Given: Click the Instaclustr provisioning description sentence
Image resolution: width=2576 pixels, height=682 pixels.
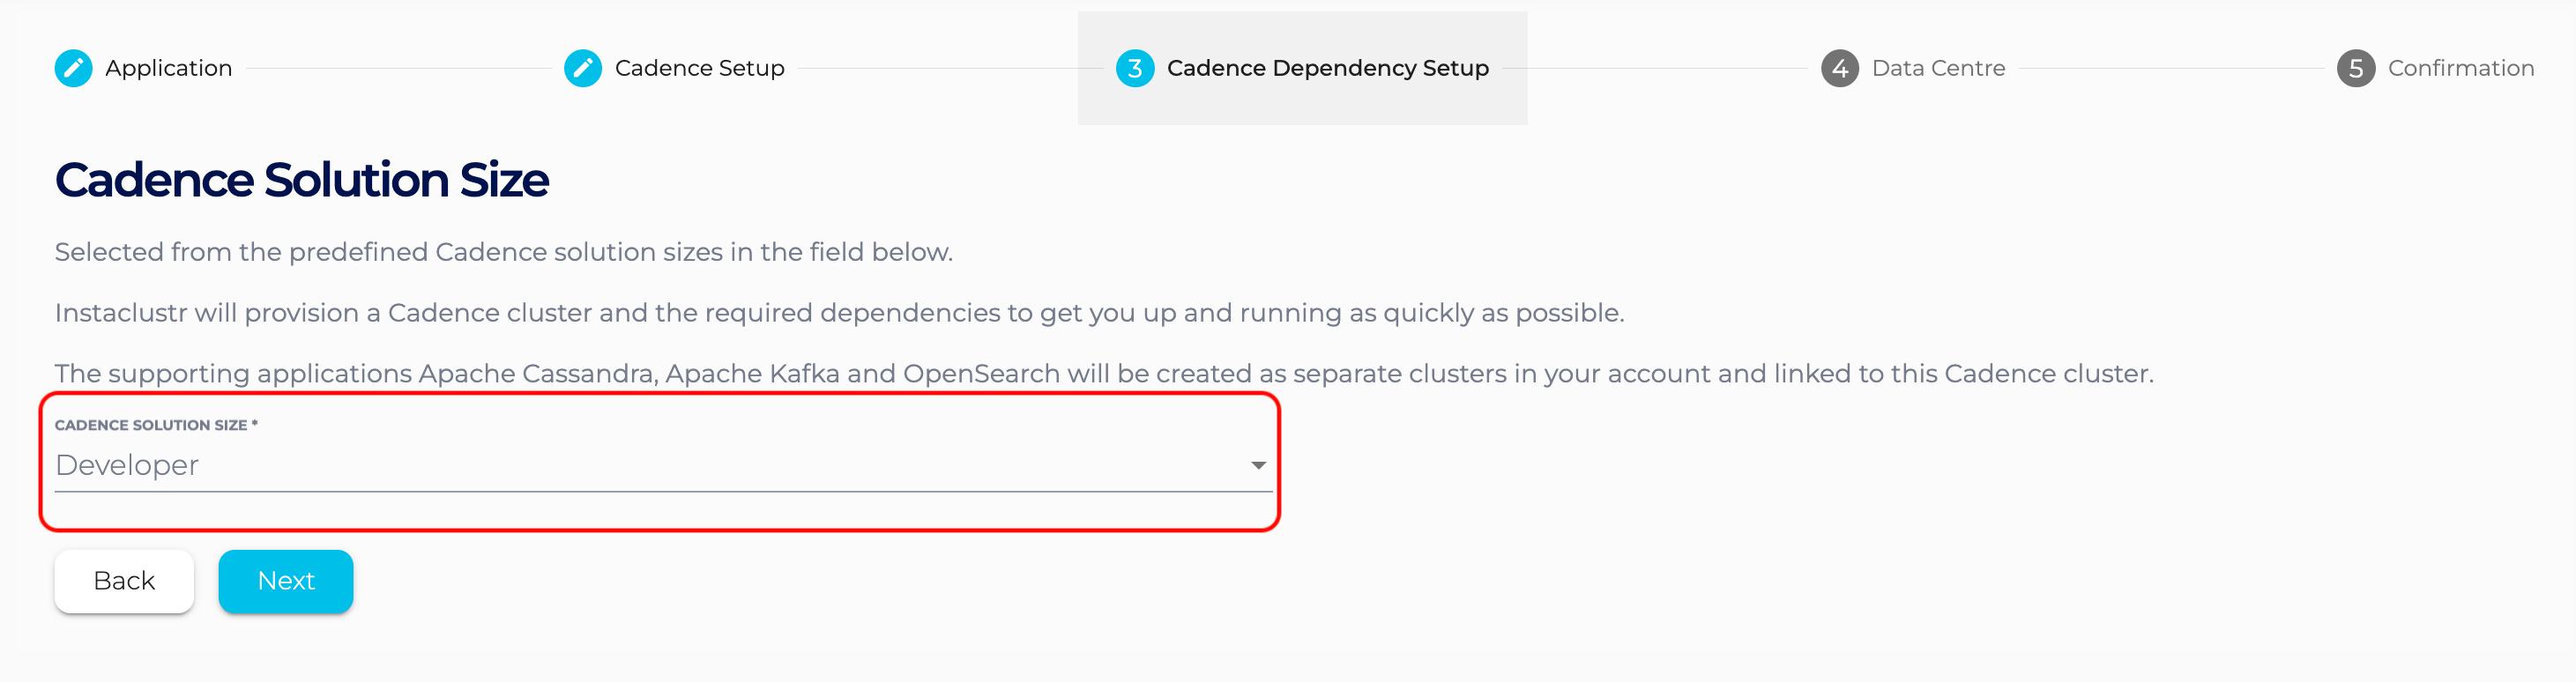Looking at the screenshot, I should pyautogui.click(x=838, y=313).
